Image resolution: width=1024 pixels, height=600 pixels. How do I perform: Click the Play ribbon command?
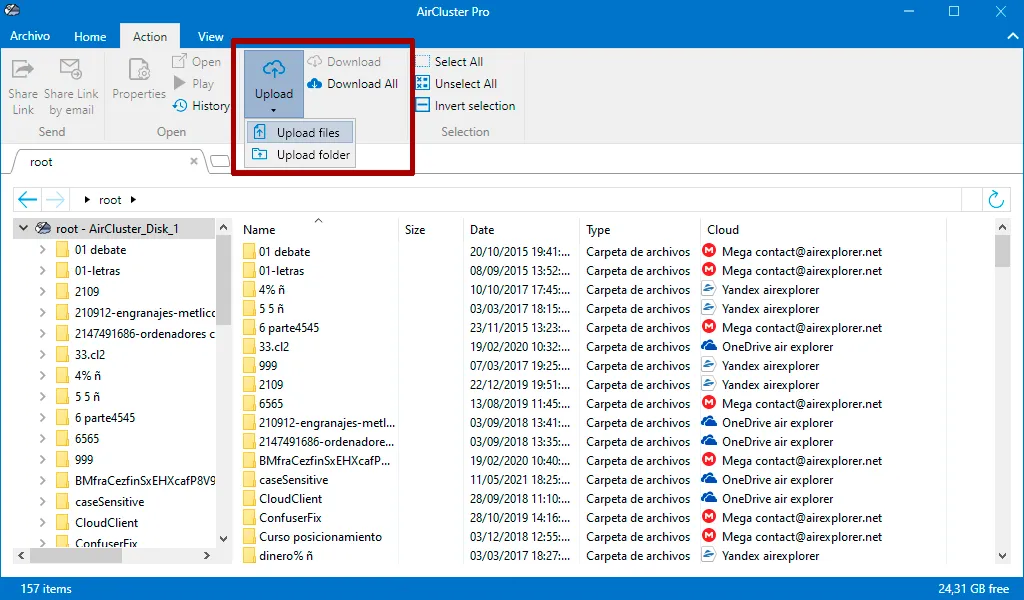(x=194, y=84)
